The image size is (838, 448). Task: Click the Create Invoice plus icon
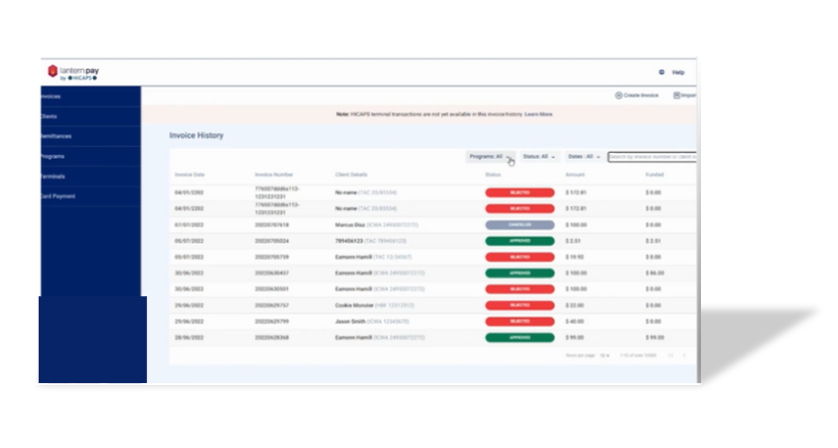pyautogui.click(x=618, y=95)
